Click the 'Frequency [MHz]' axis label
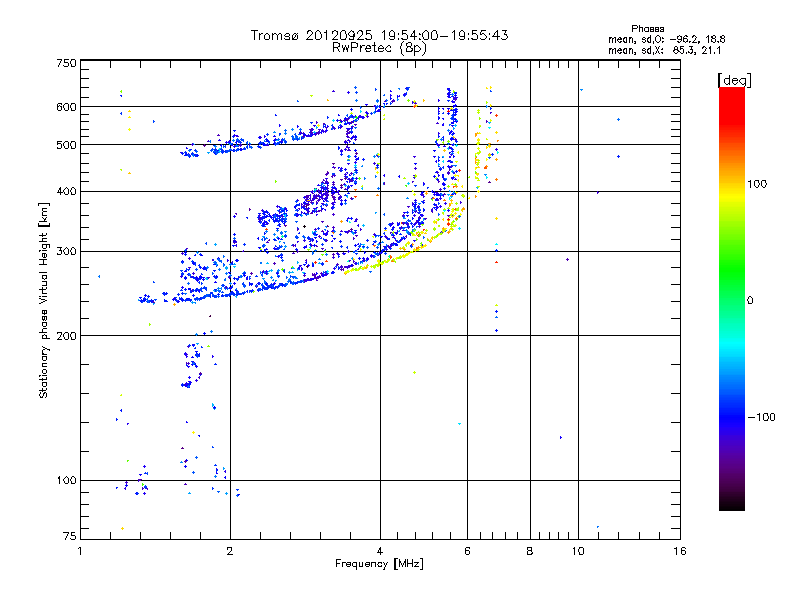This screenshot has height=600, width=800. (379, 564)
